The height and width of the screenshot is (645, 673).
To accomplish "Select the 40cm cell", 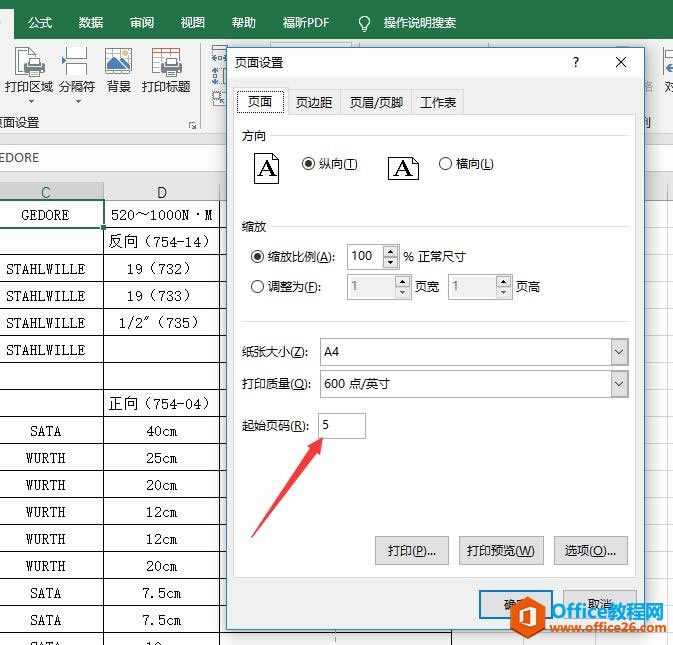I will coord(161,431).
